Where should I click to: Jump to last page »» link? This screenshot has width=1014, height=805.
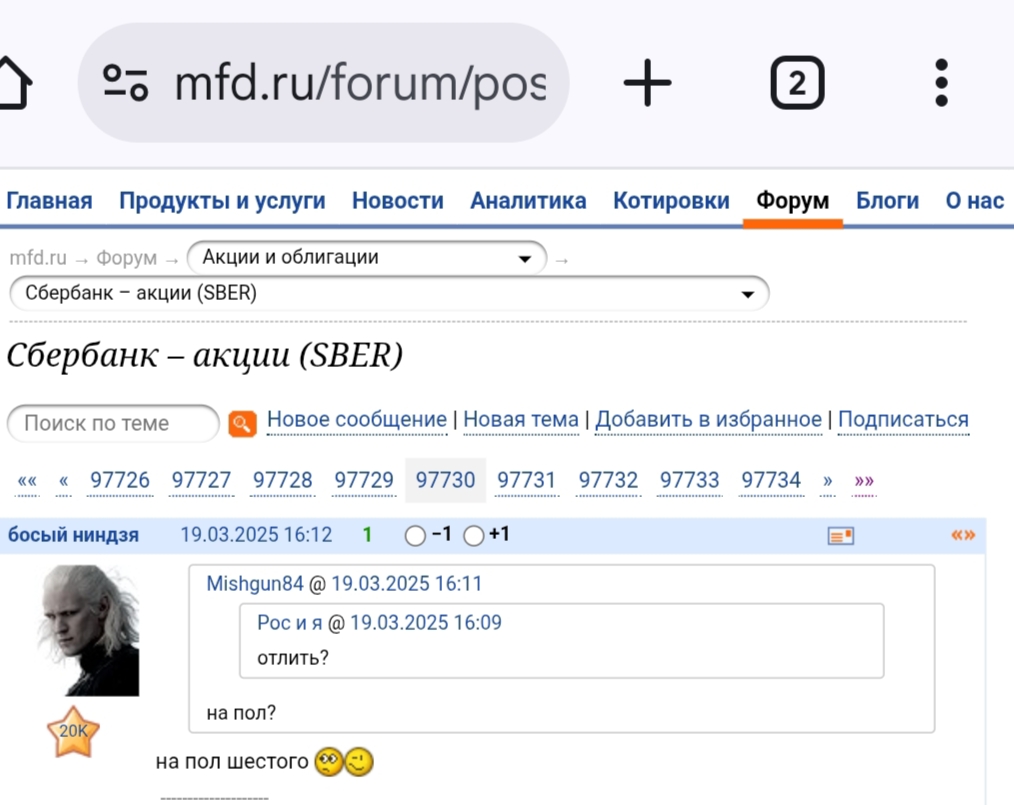point(864,480)
